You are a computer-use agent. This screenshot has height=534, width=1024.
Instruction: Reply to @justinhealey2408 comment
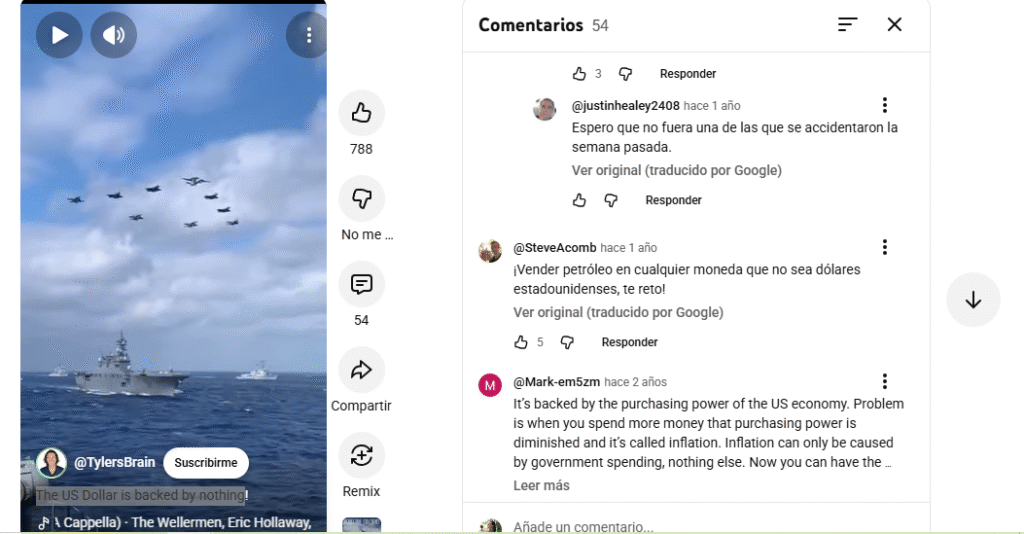pos(673,200)
